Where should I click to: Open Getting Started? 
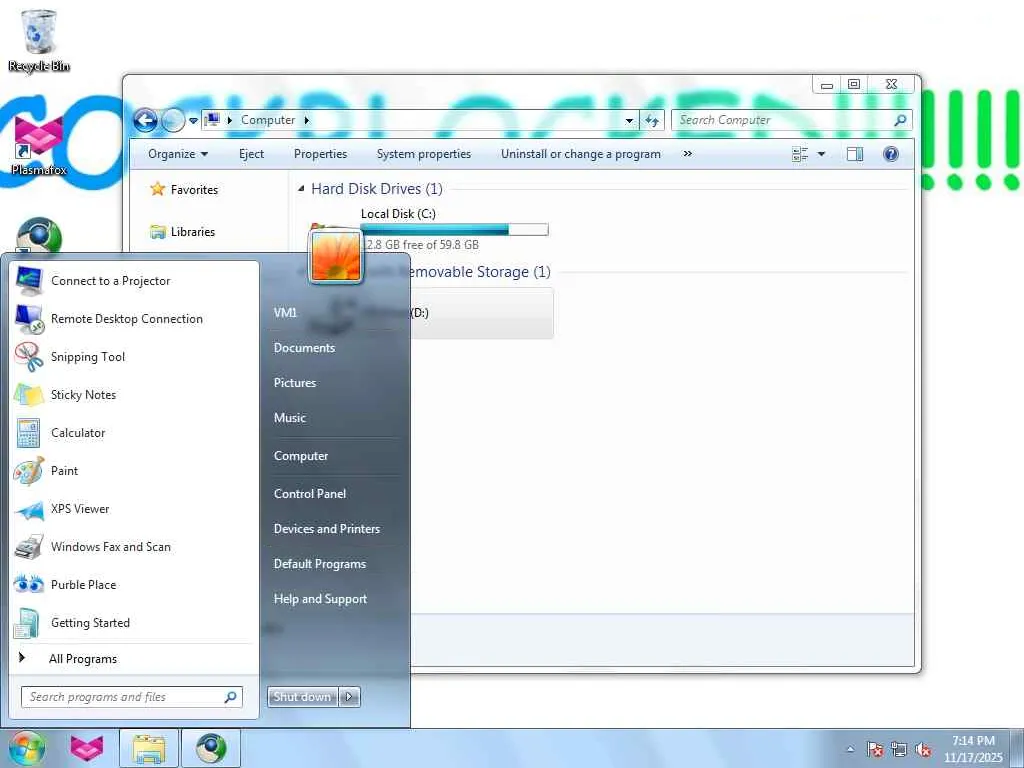click(x=134, y=622)
